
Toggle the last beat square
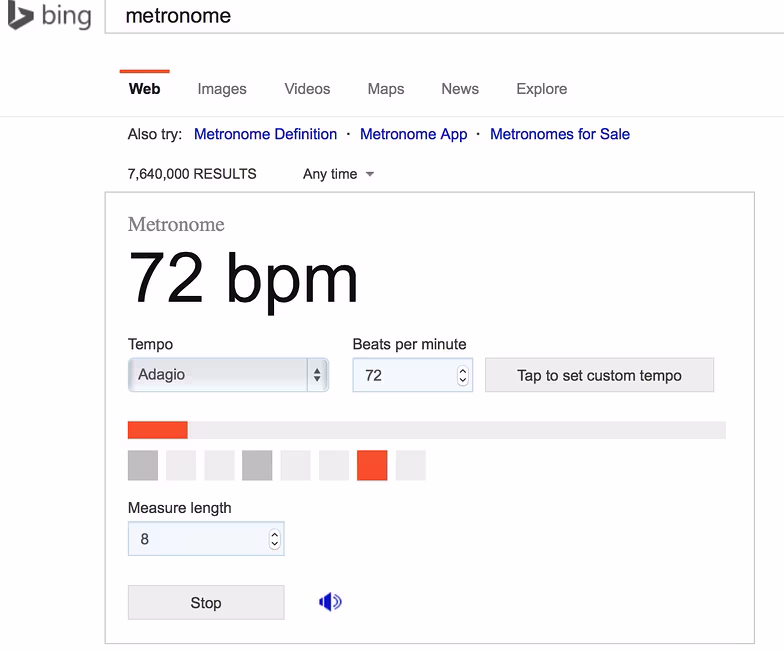pos(410,466)
